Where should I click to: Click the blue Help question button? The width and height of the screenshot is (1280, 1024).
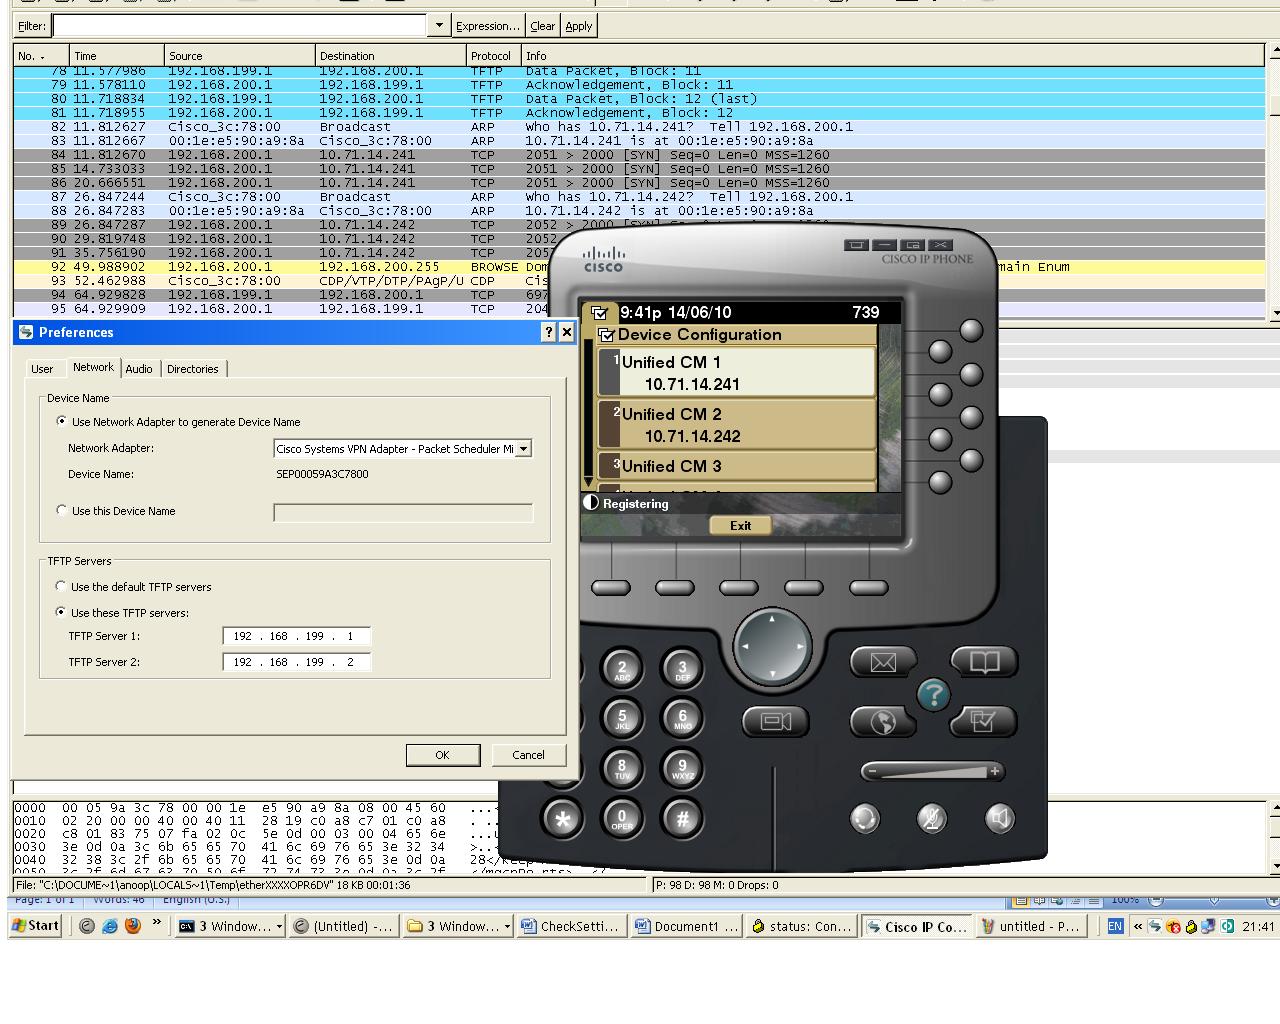[x=933, y=694]
